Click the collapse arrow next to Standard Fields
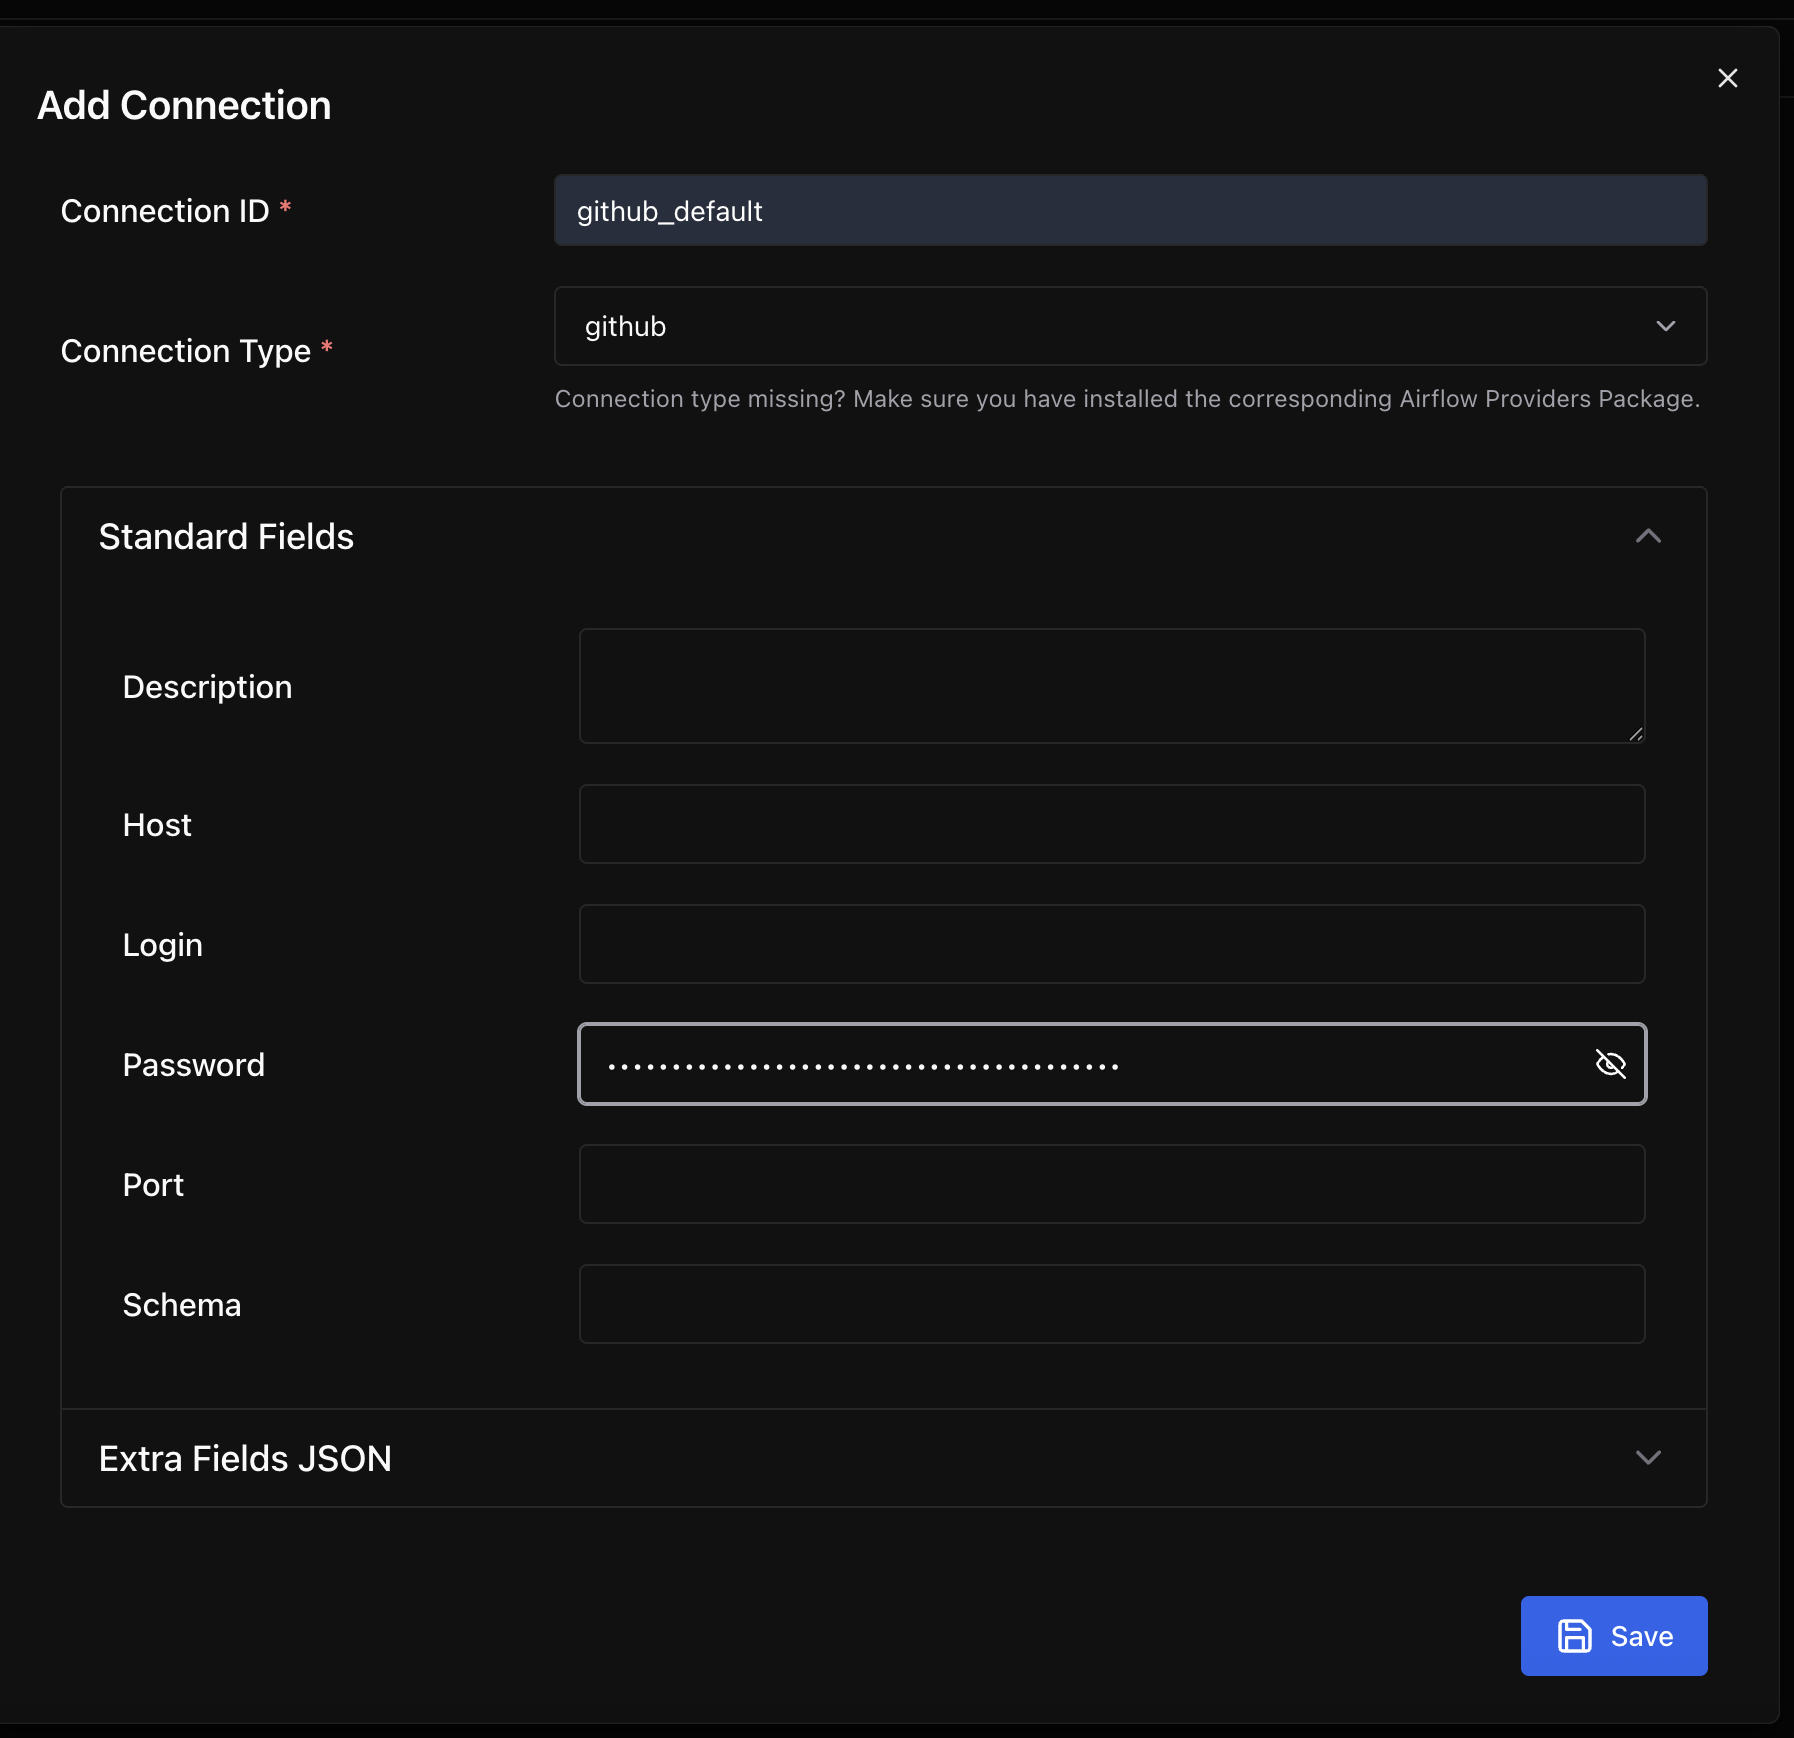This screenshot has width=1794, height=1738. pos(1649,537)
